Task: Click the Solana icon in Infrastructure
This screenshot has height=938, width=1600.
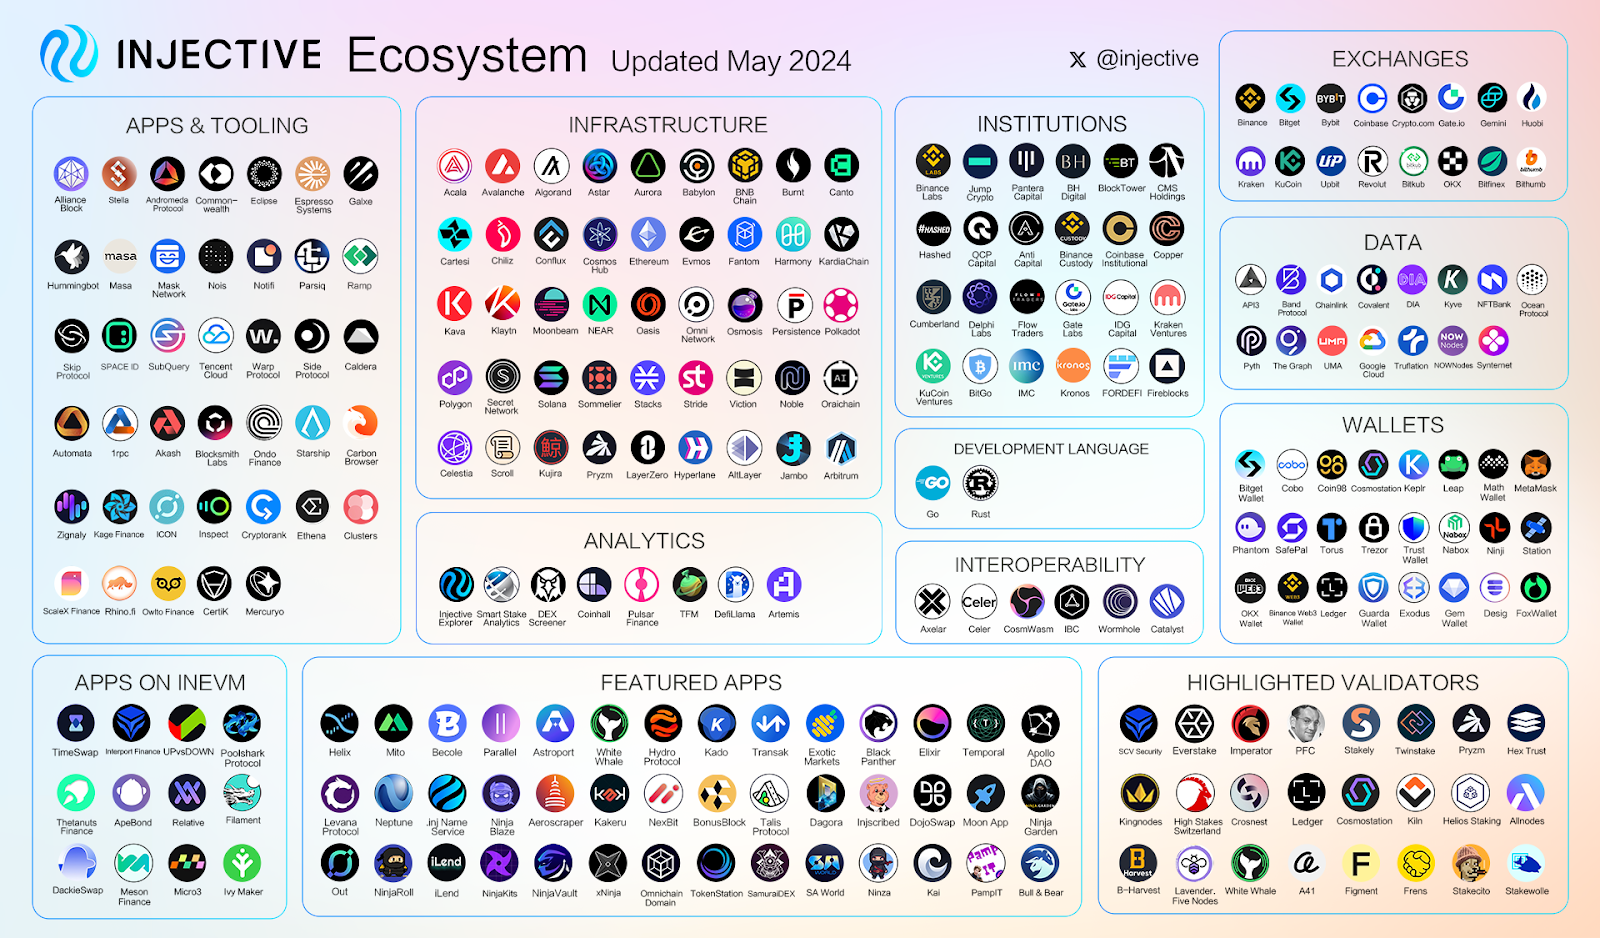Action: [551, 378]
